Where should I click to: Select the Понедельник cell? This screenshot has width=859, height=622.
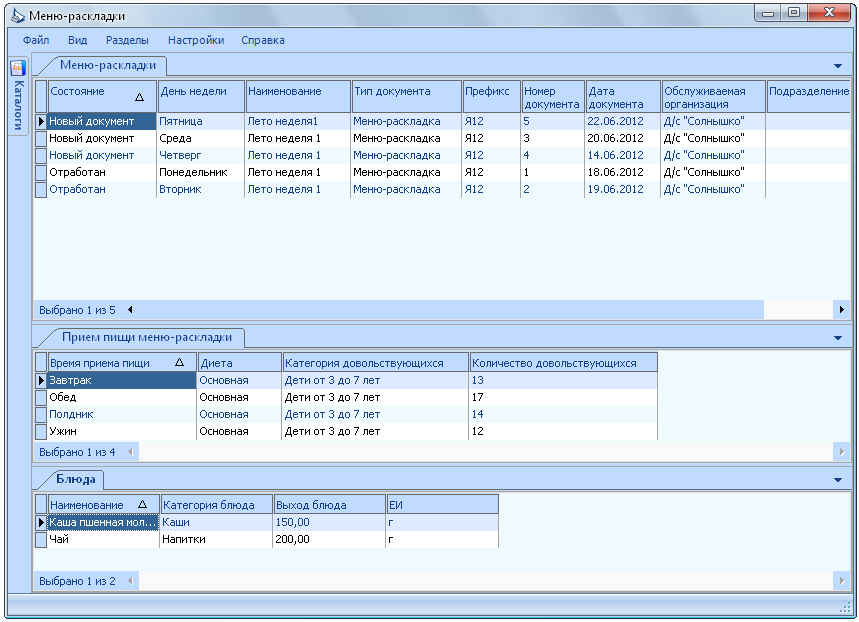tap(201, 172)
